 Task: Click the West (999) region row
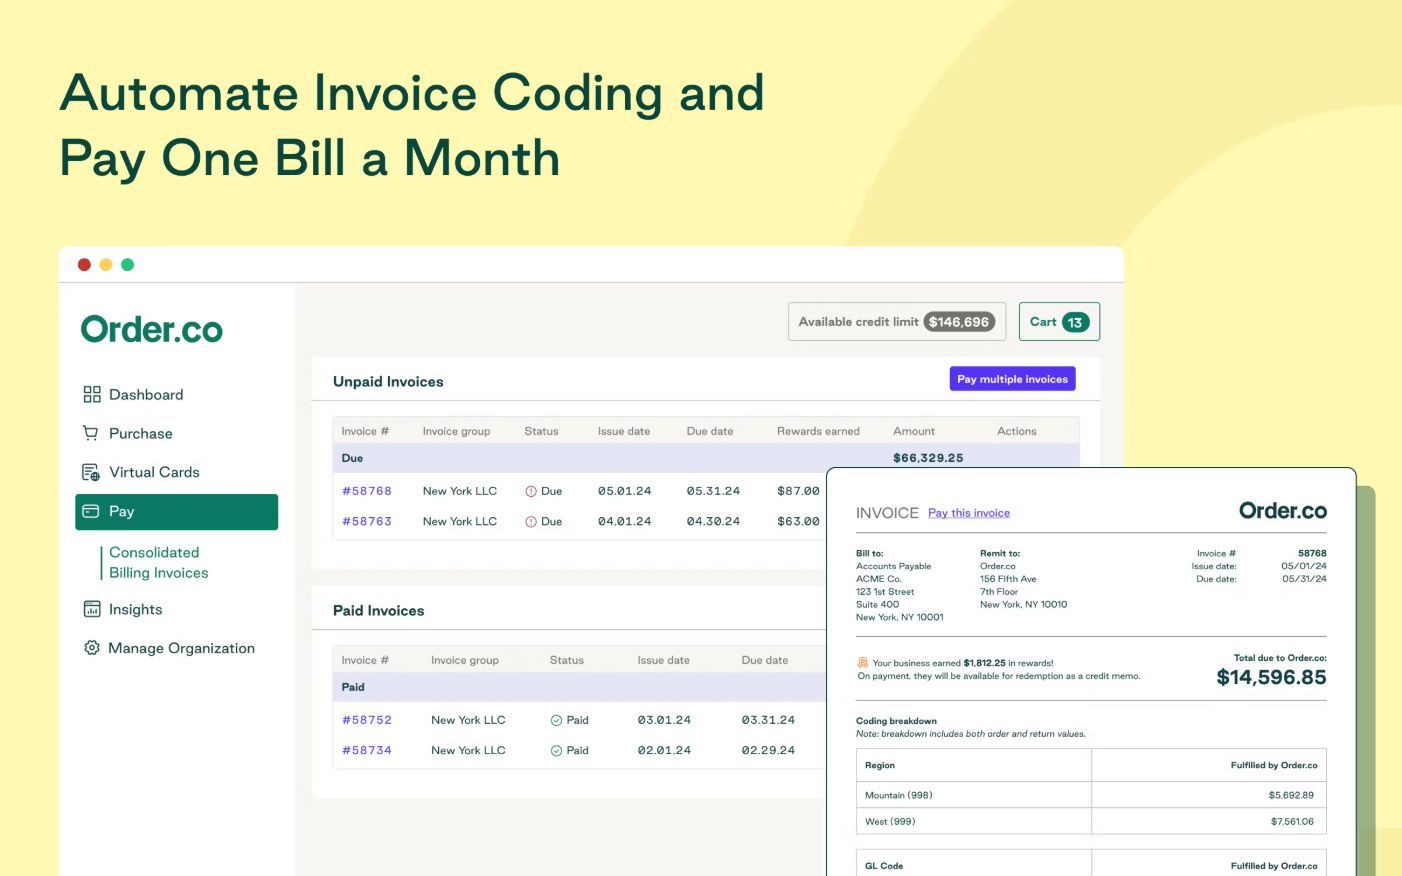pyautogui.click(x=1091, y=821)
